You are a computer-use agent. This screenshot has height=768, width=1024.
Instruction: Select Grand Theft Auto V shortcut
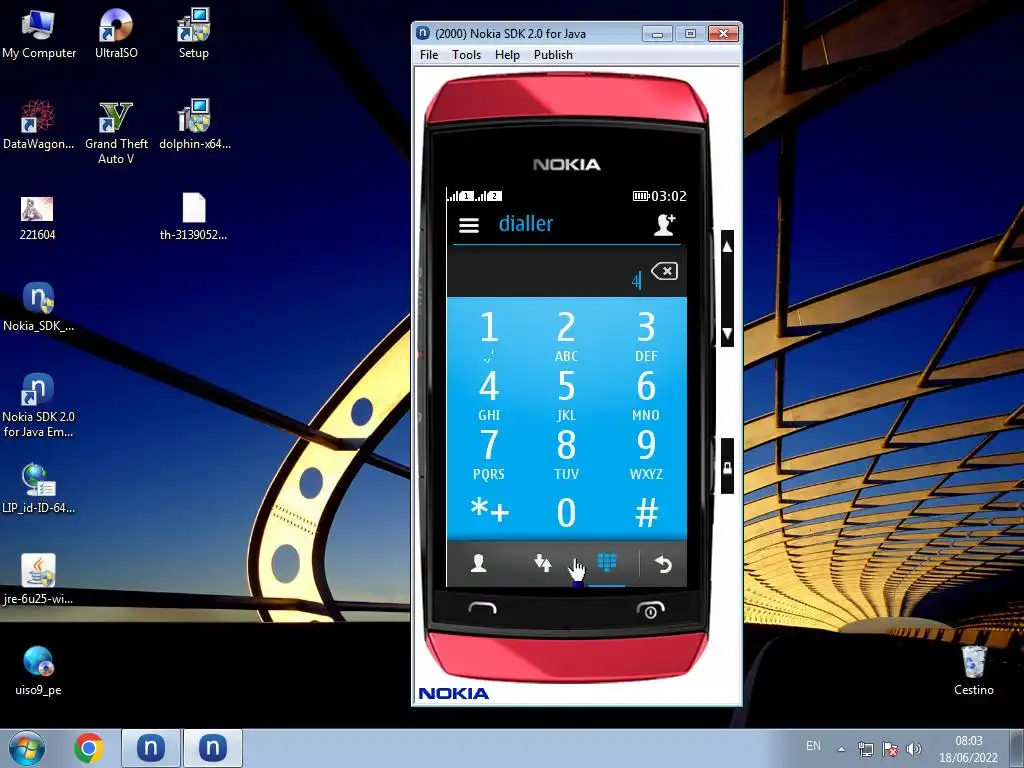click(x=116, y=133)
